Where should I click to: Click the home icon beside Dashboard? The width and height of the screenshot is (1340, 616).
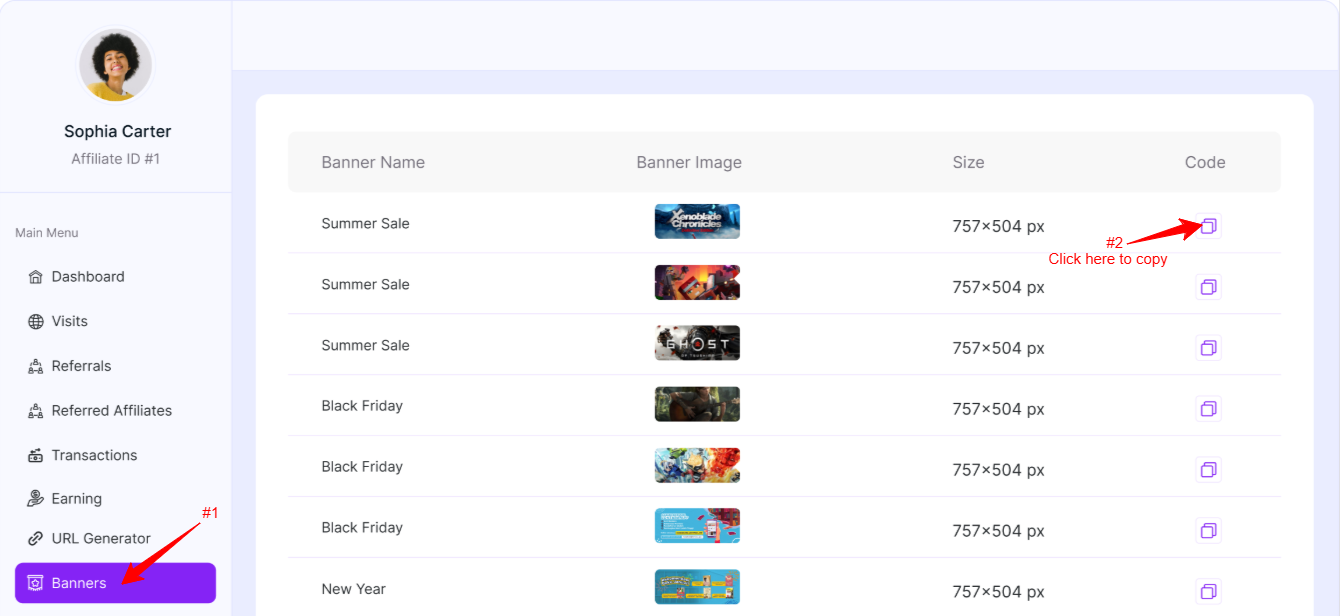[x=36, y=277]
